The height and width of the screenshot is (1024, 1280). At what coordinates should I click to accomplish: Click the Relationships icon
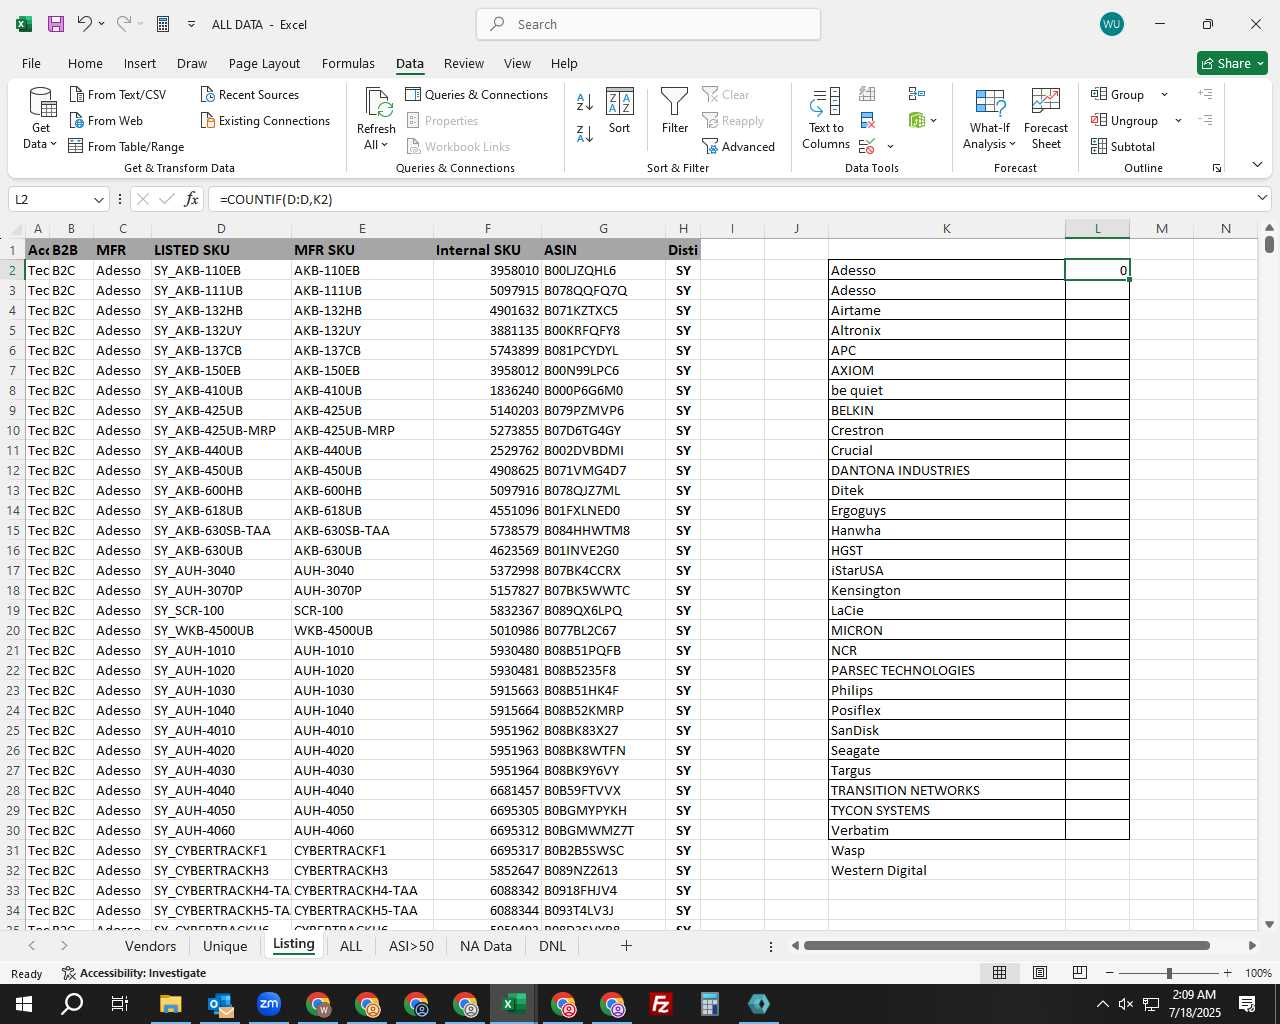click(917, 94)
